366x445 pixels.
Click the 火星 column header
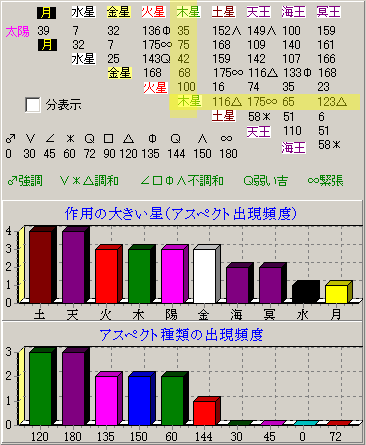(x=153, y=12)
